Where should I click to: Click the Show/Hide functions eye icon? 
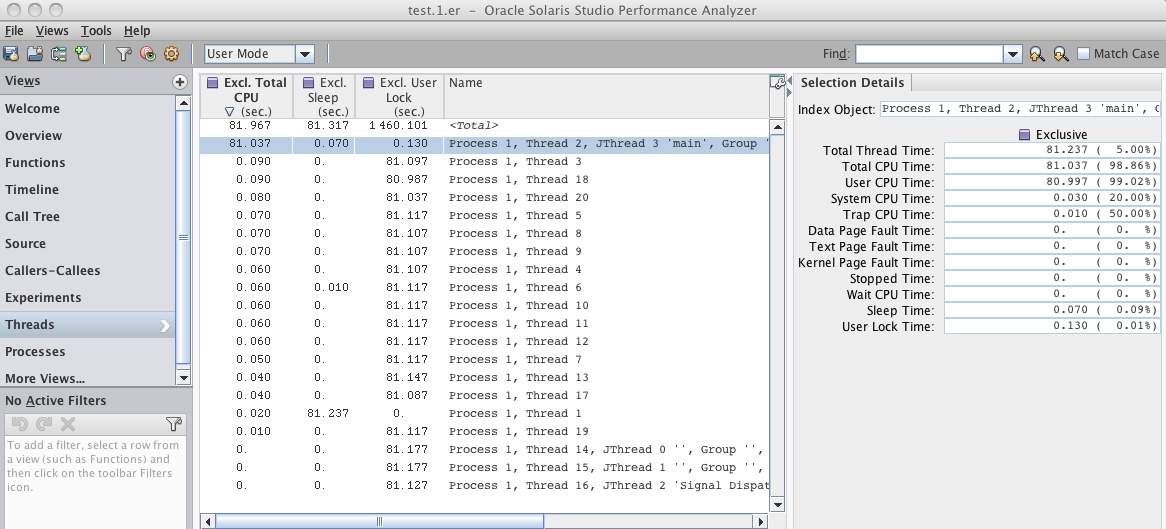pos(148,54)
